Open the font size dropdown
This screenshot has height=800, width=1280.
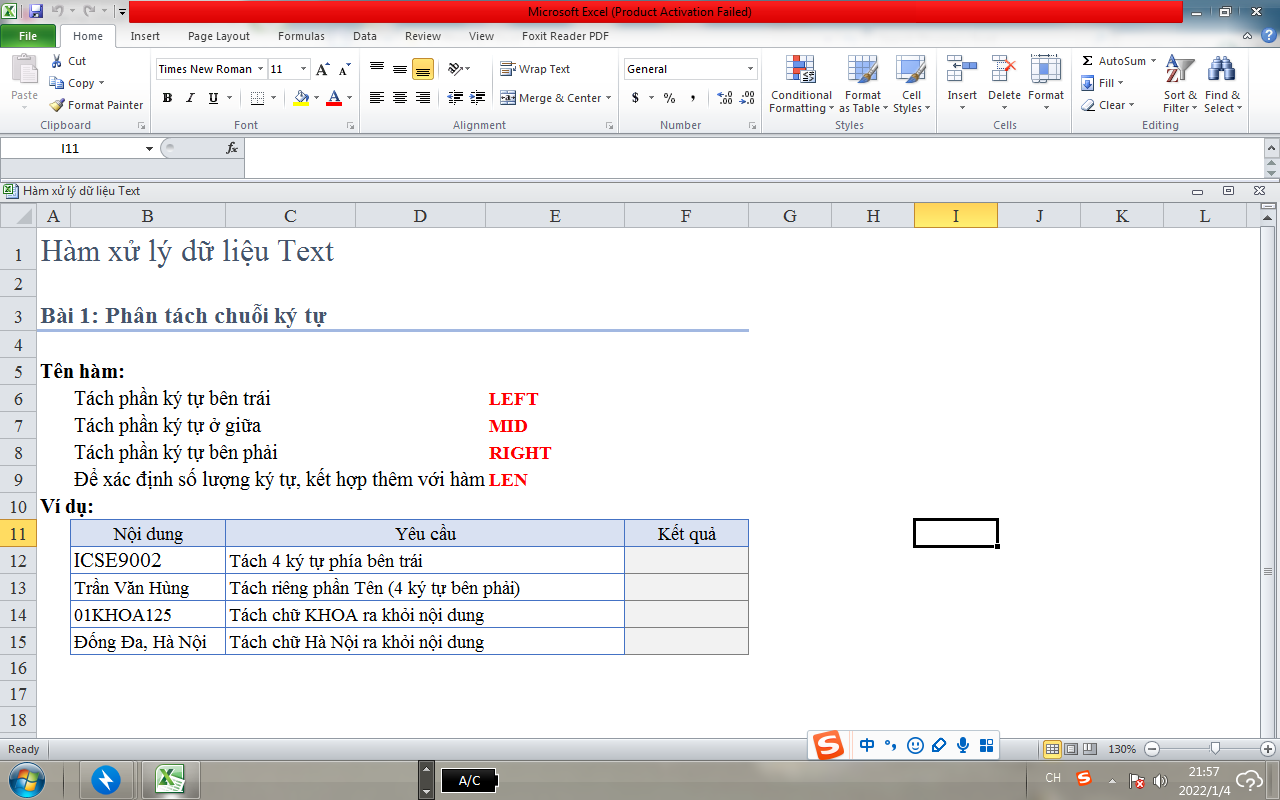tap(304, 69)
